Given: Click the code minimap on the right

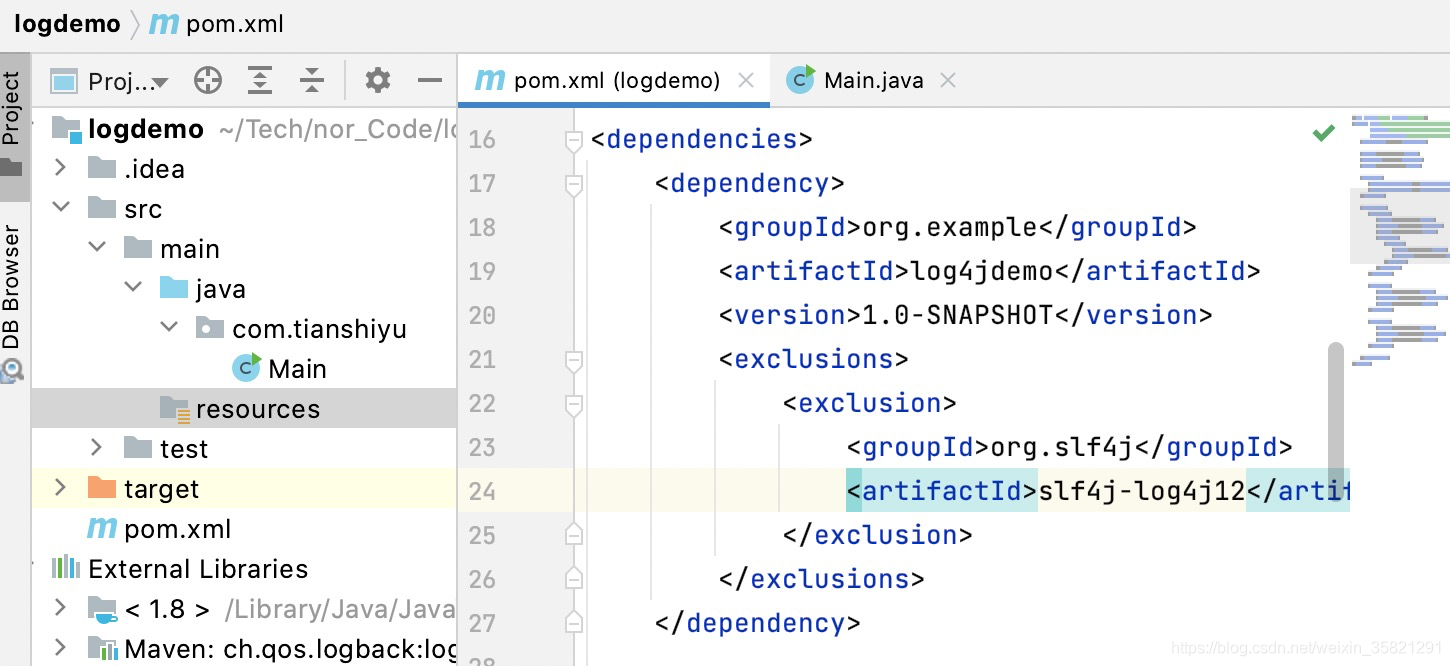Looking at the screenshot, I should click(x=1400, y=240).
